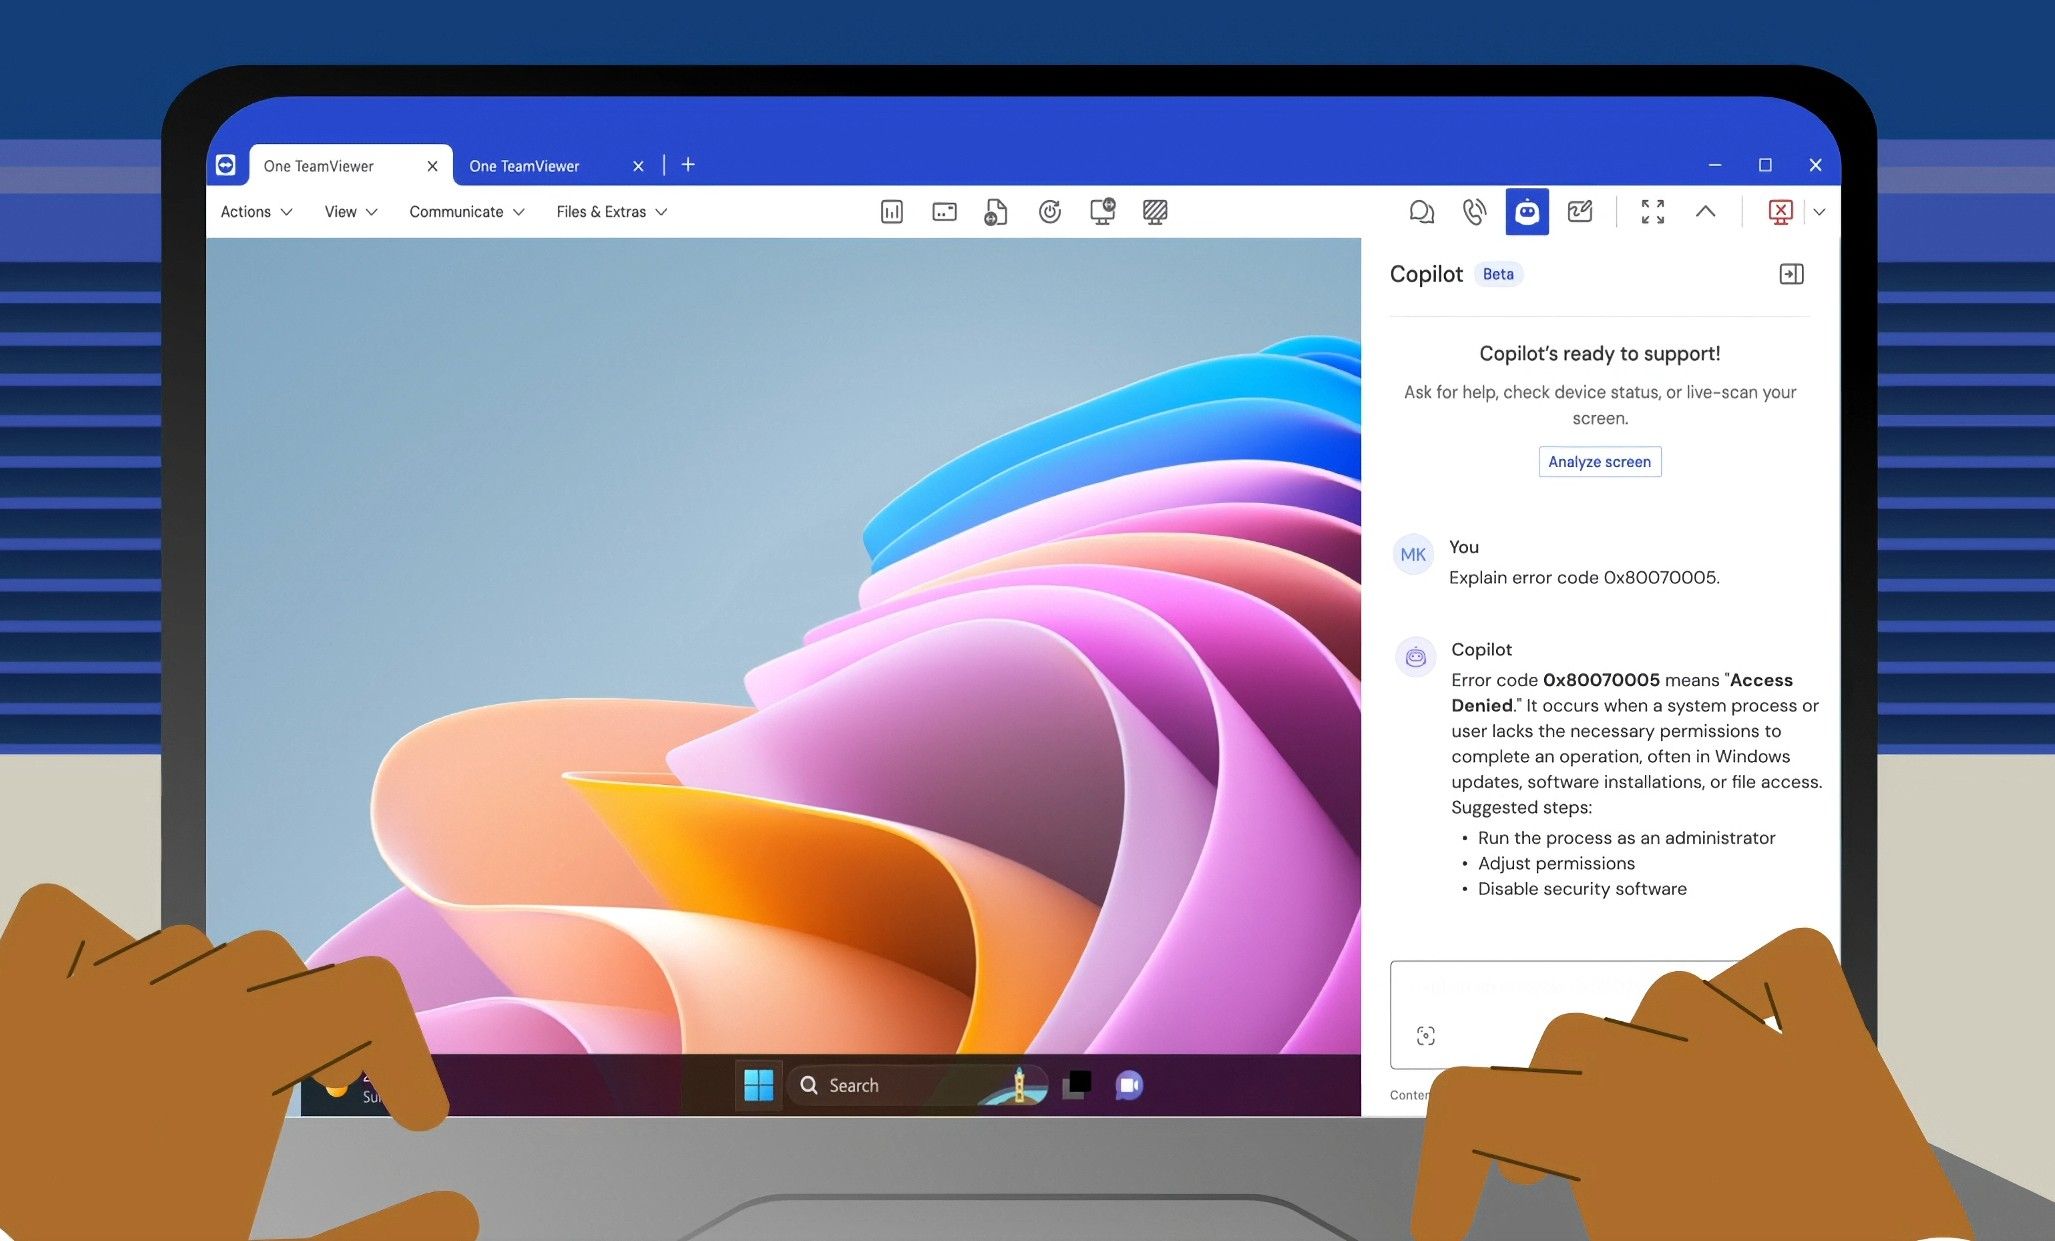
Task: Open the dashboard chart icon in toolbar
Action: 891,212
